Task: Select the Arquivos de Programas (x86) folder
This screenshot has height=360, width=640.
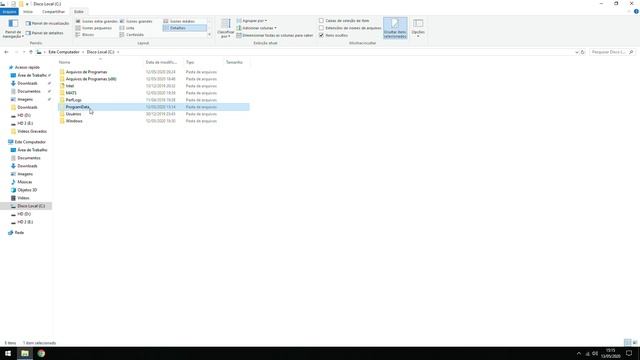Action: click(91, 79)
